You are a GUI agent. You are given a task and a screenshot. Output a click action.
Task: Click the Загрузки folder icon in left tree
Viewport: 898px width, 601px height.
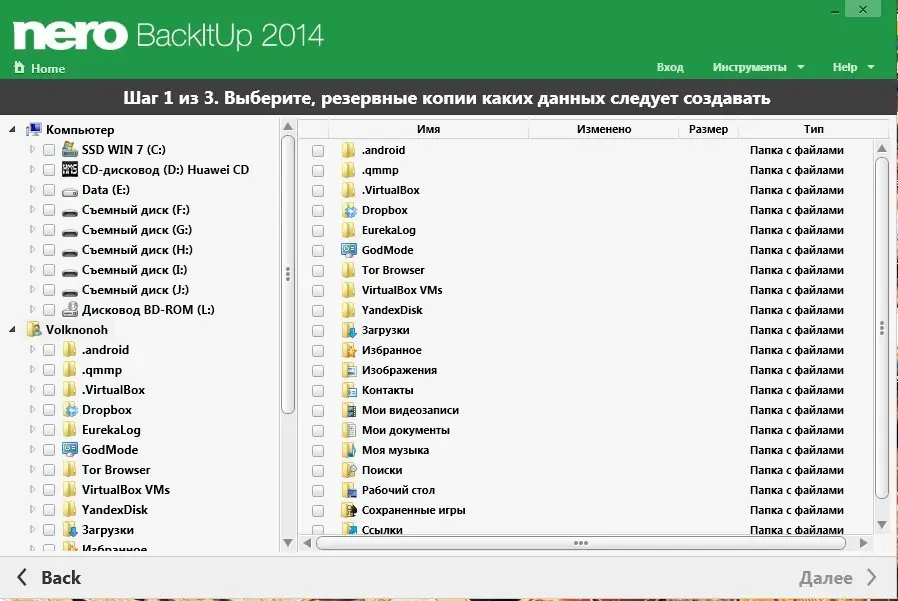click(70, 530)
